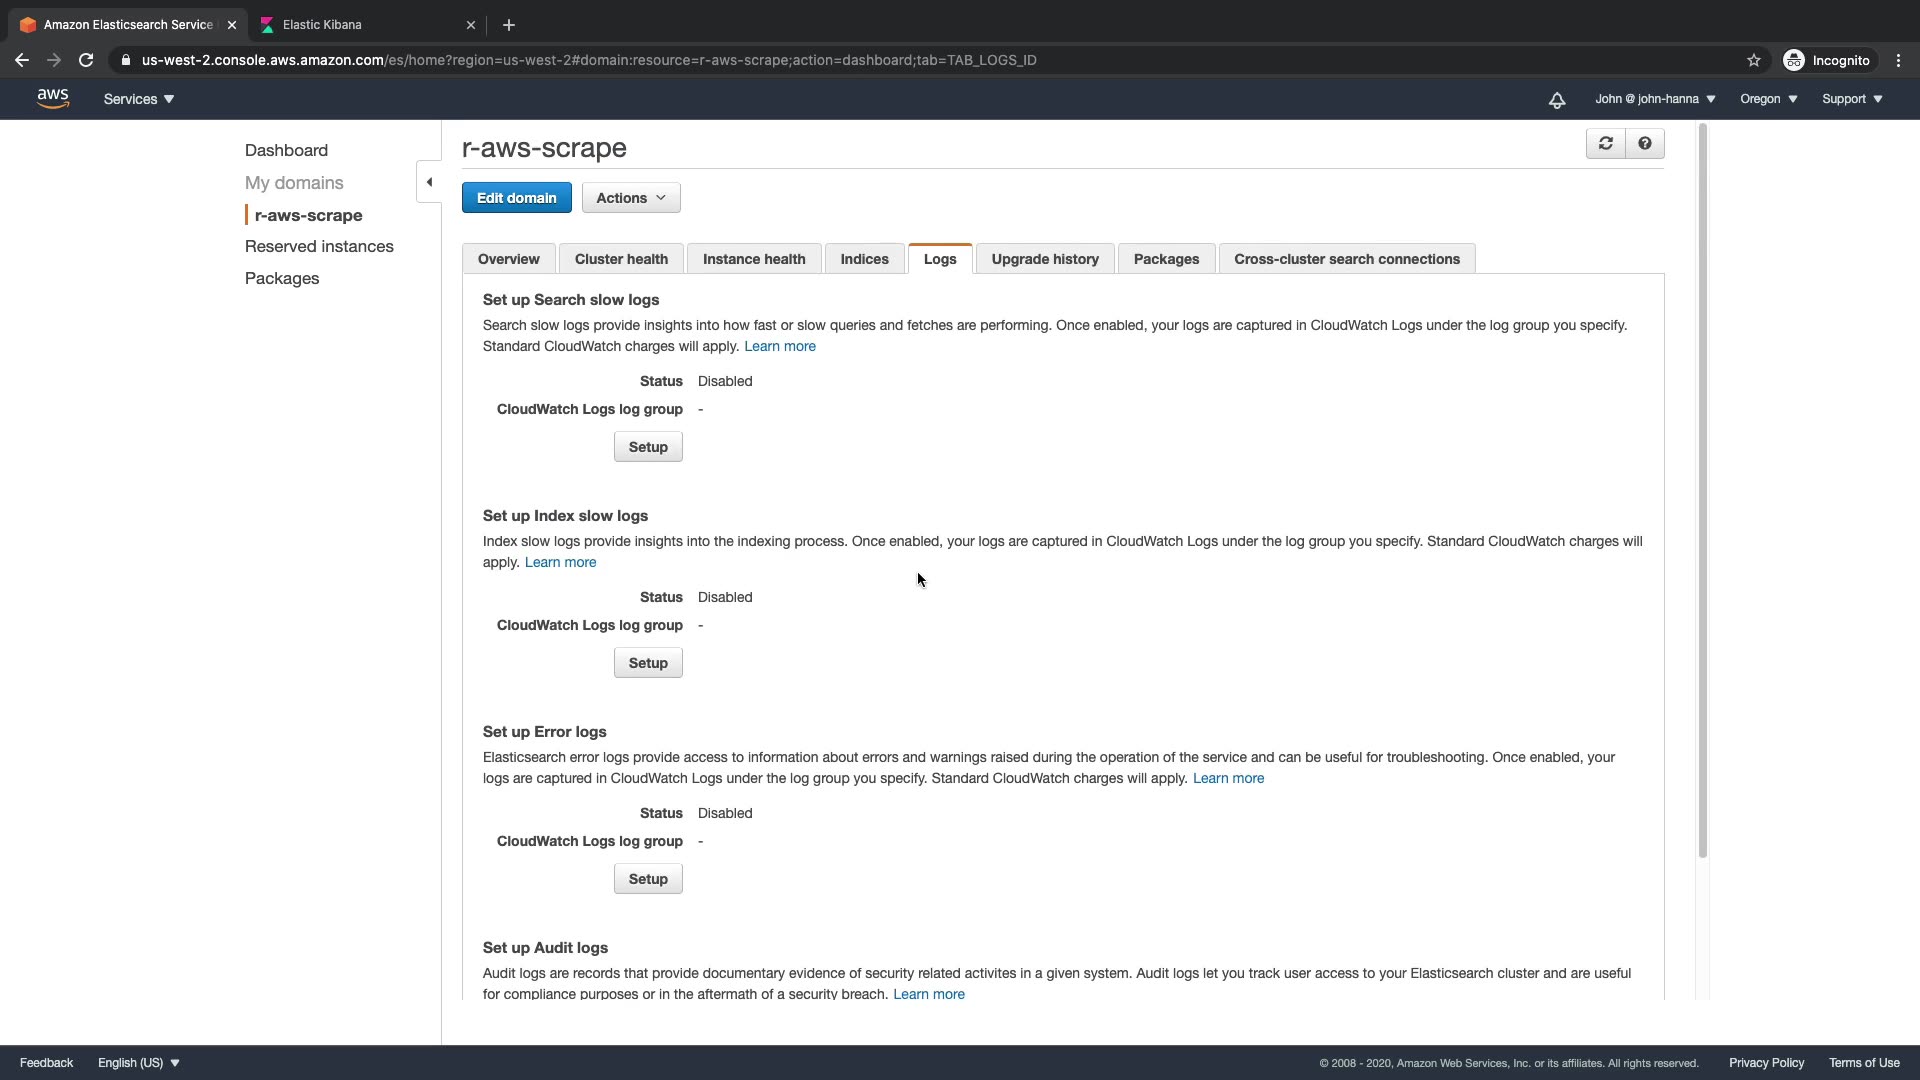Reload the page with browser refresh icon

[86, 60]
